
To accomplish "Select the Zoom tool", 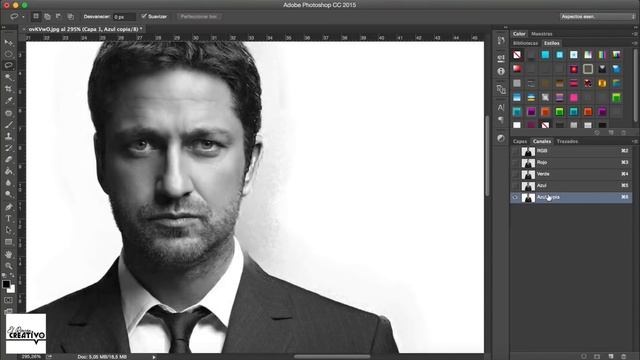I will tap(8, 266).
